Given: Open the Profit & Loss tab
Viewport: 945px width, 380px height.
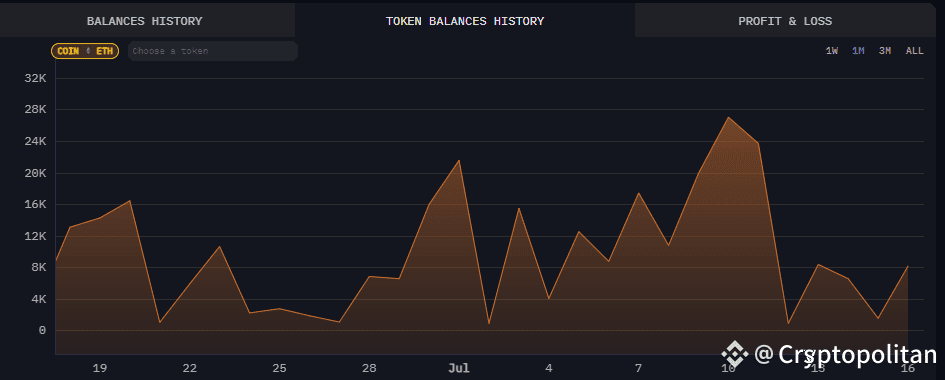Looking at the screenshot, I should click(785, 21).
